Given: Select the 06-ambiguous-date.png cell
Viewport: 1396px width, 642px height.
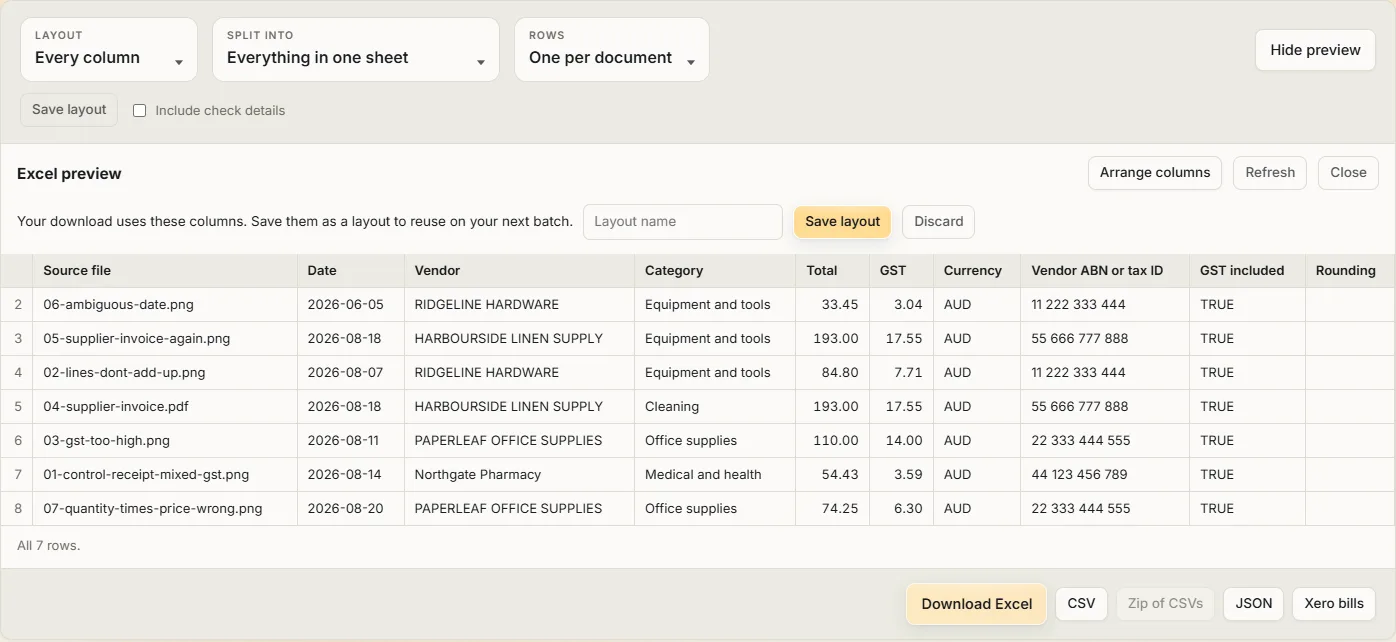Looking at the screenshot, I should pos(165,305).
